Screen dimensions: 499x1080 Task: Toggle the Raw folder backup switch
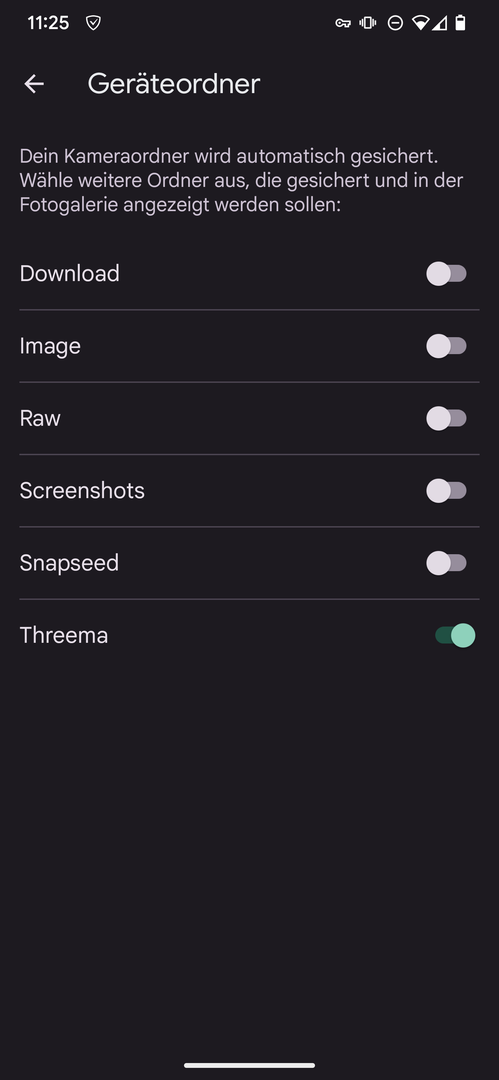pos(447,418)
